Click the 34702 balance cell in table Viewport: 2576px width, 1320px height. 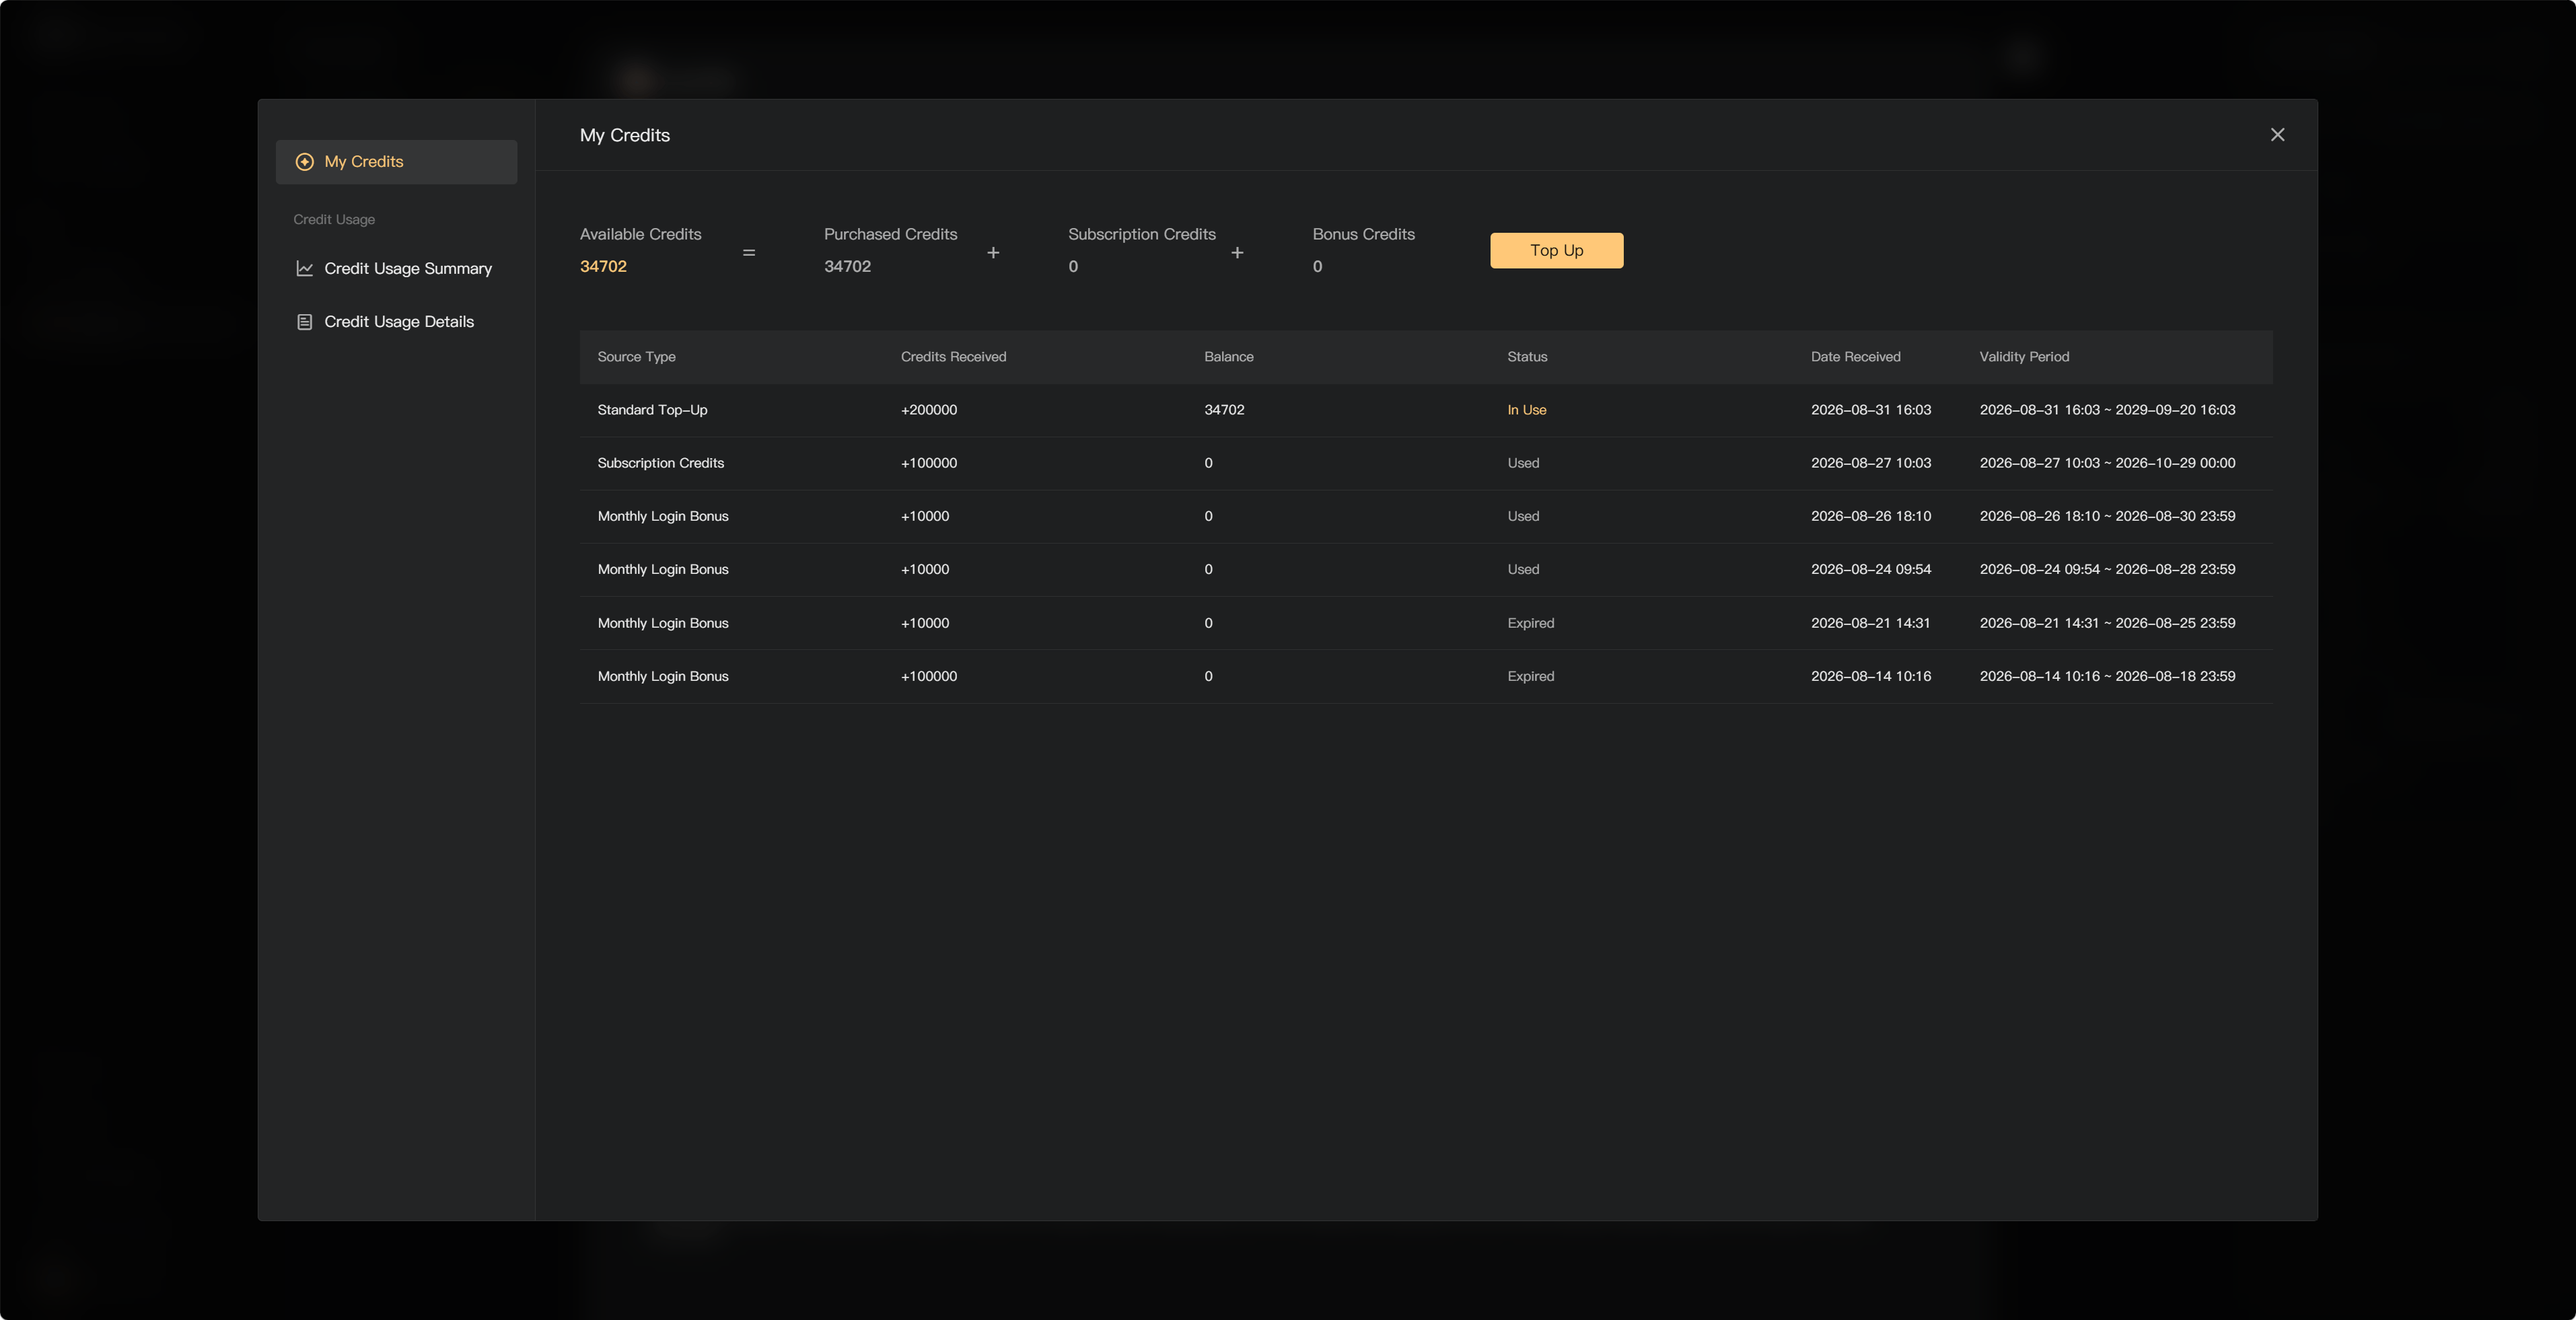[x=1224, y=410]
